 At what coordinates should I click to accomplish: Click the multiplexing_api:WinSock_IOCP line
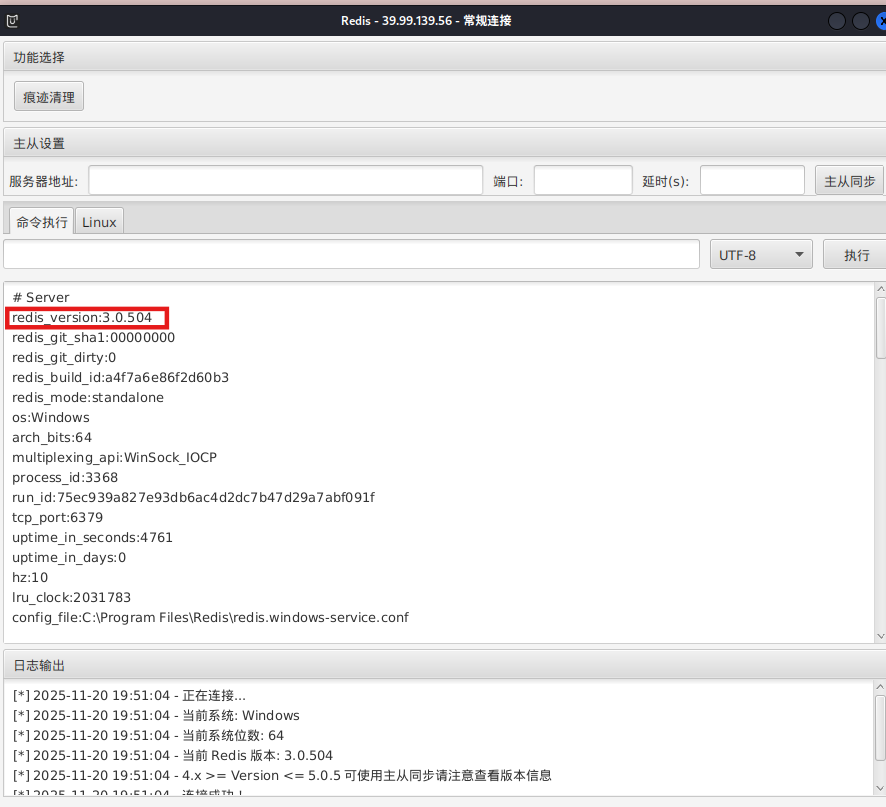114,457
